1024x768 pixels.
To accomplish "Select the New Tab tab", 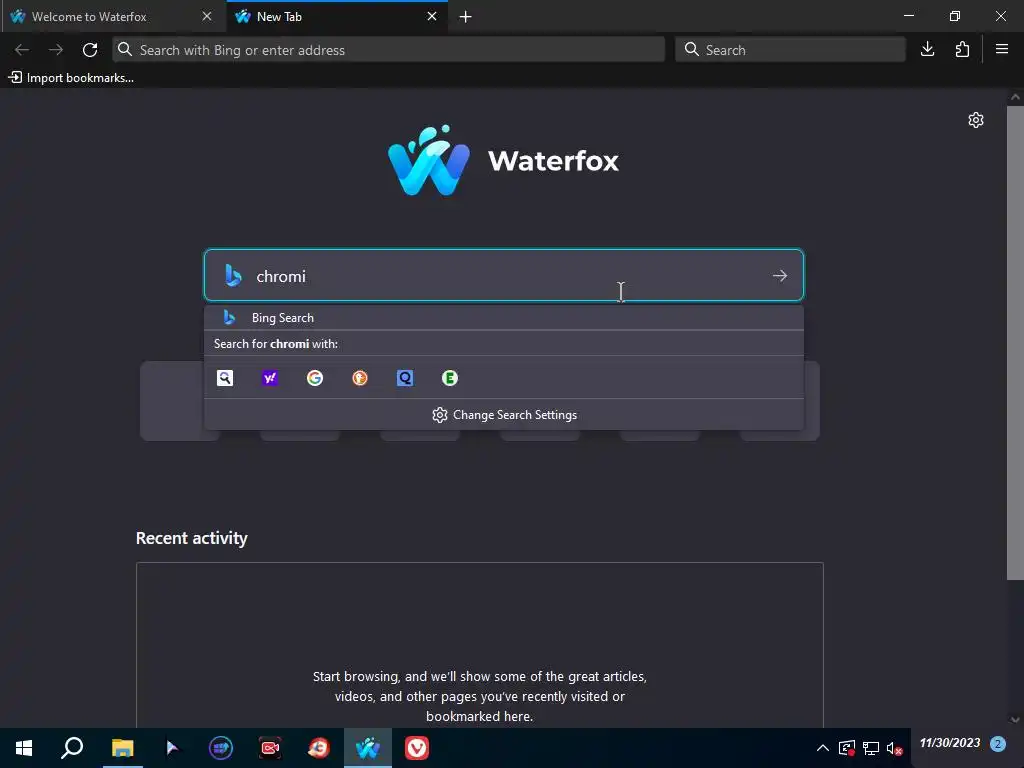I will click(x=337, y=16).
